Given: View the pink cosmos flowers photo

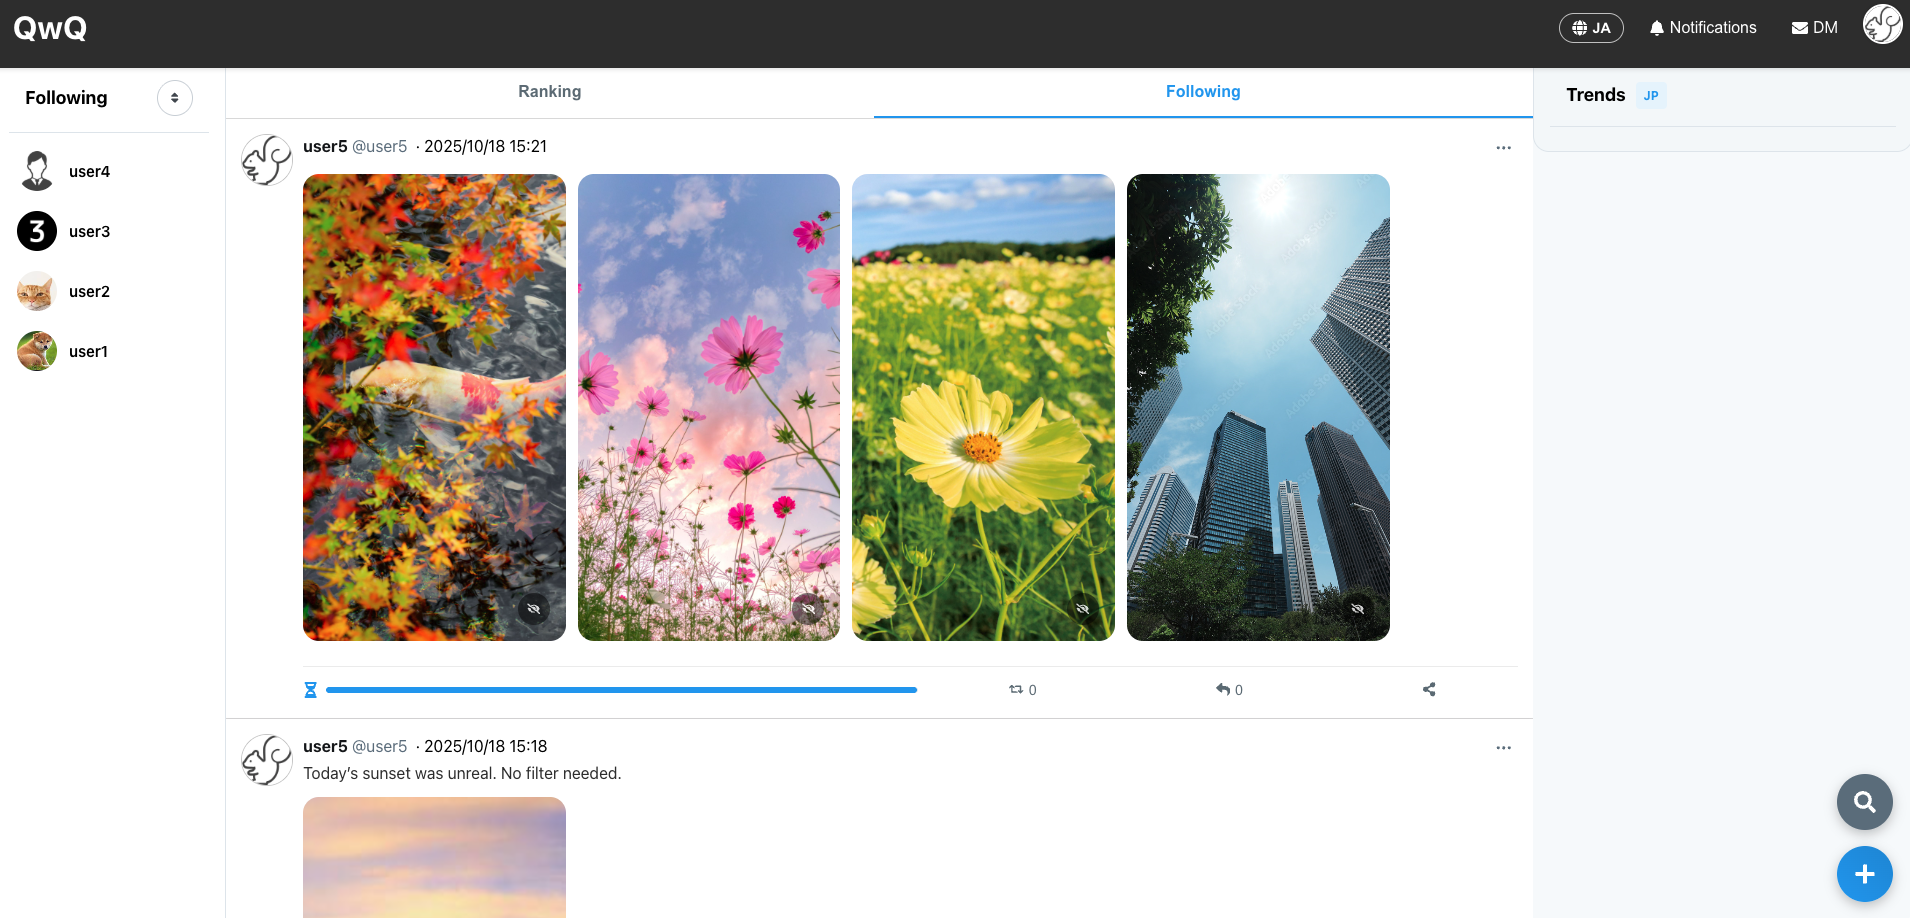Looking at the screenshot, I should (709, 407).
